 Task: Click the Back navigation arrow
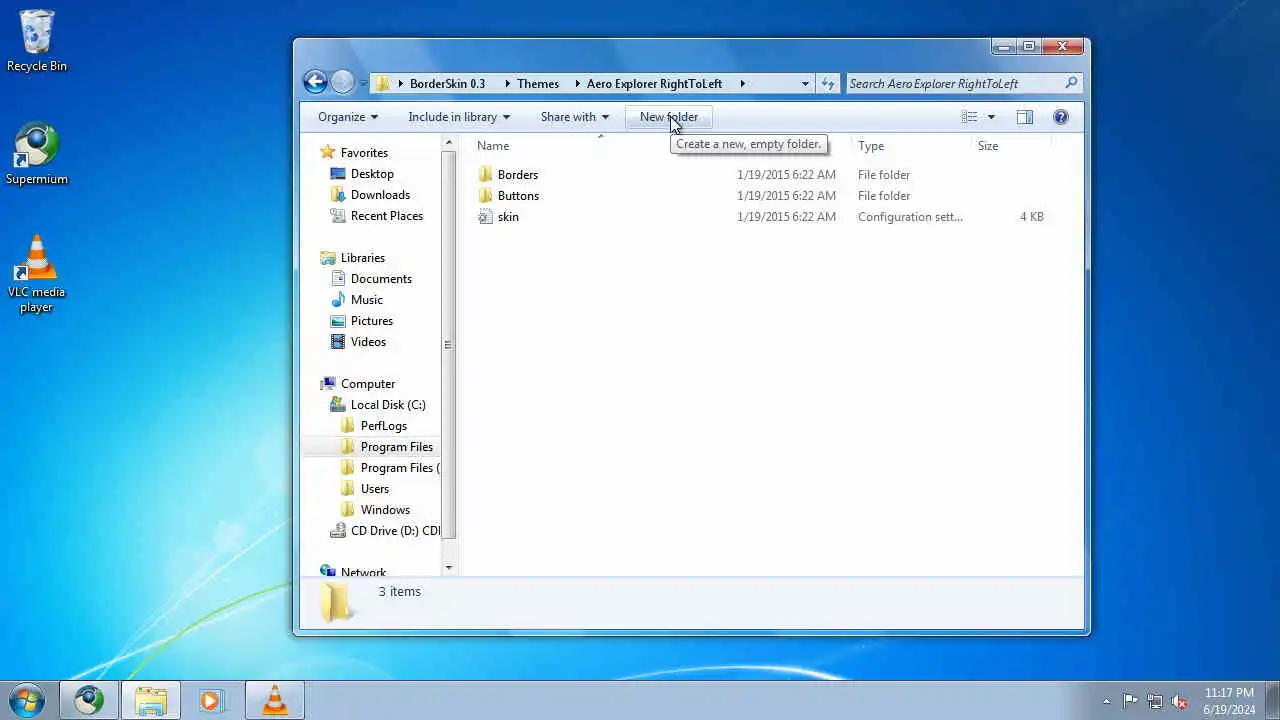(315, 83)
